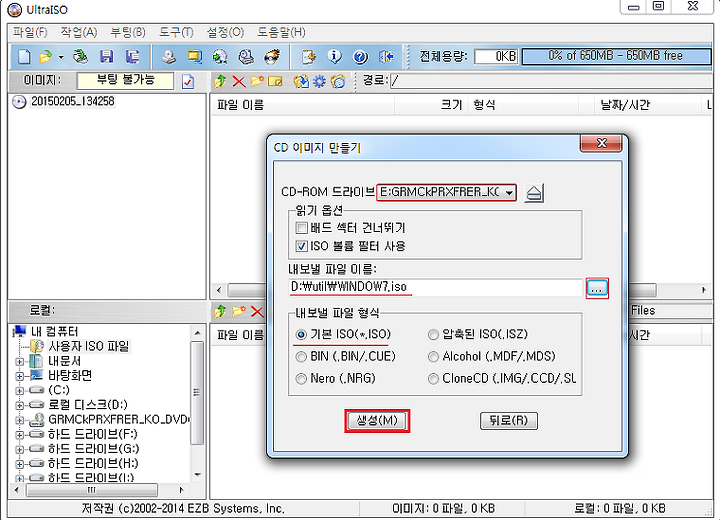Viewport: 720px width, 520px height.
Task: Click the Save floppy disk toolbar icon
Action: coord(107,57)
